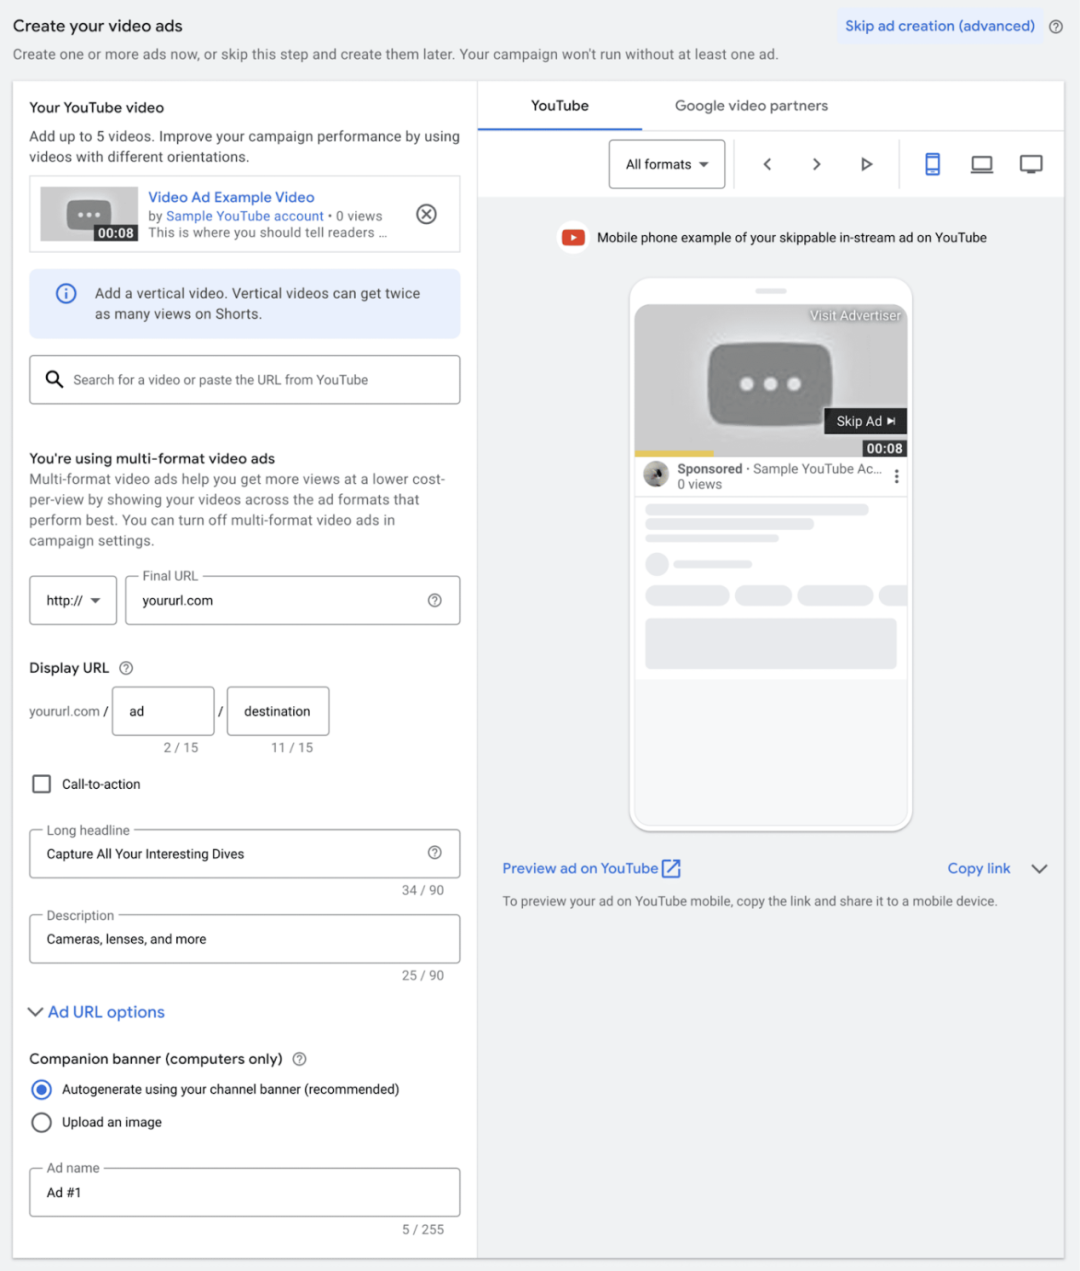This screenshot has width=1080, height=1271.
Task: Switch to the Google video partners tab
Action: tap(750, 105)
